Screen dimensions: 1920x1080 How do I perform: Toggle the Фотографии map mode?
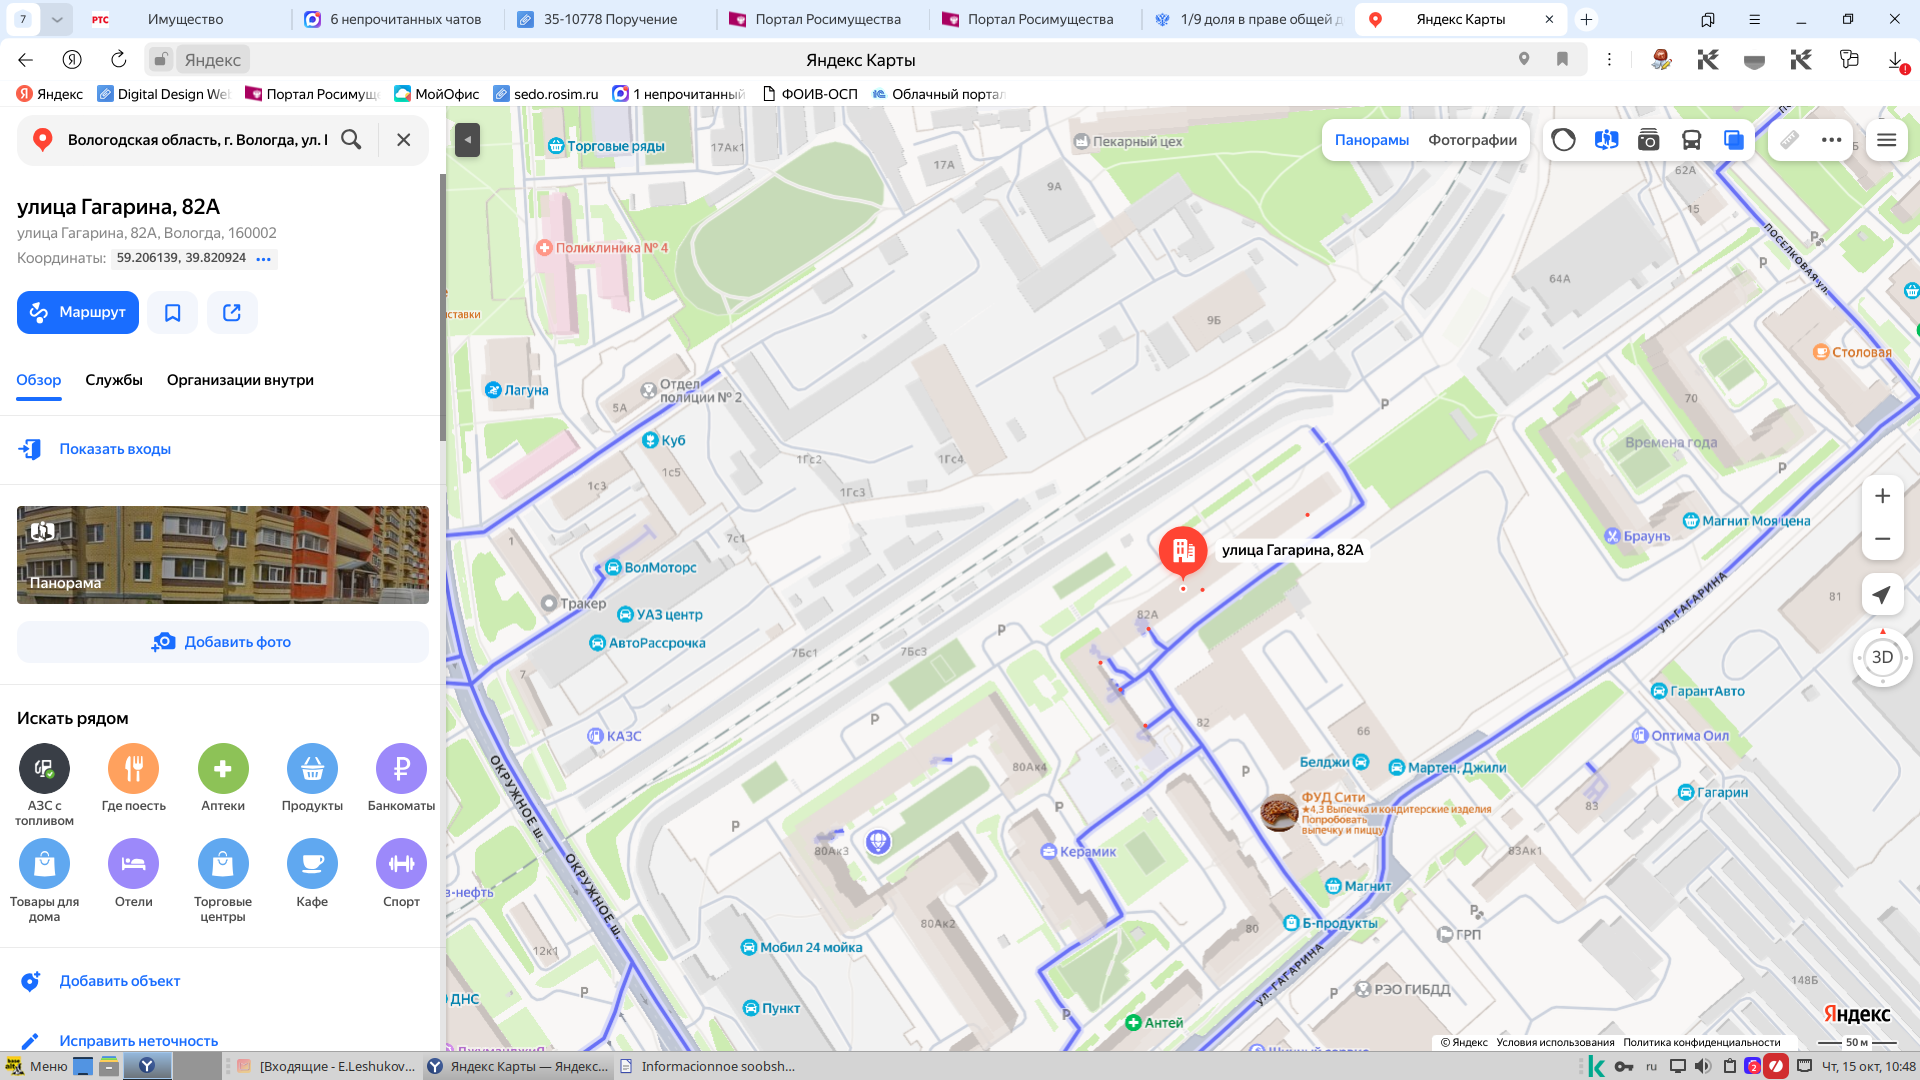(1472, 140)
